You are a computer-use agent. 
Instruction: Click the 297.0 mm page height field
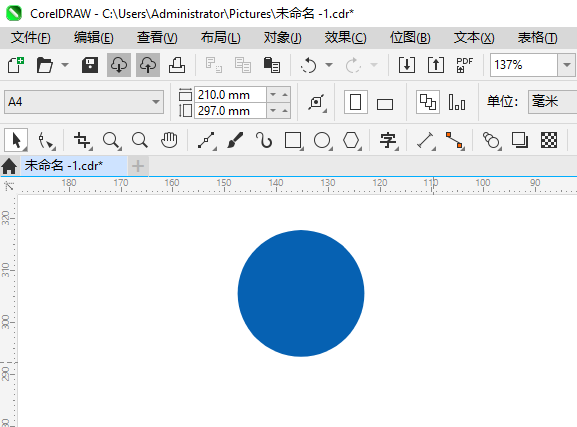pos(230,110)
